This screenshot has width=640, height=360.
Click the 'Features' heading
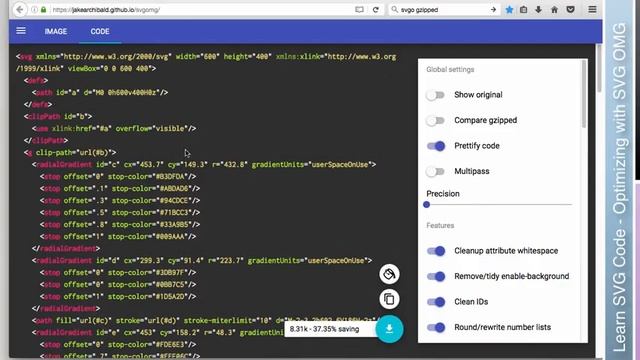[x=440, y=225]
